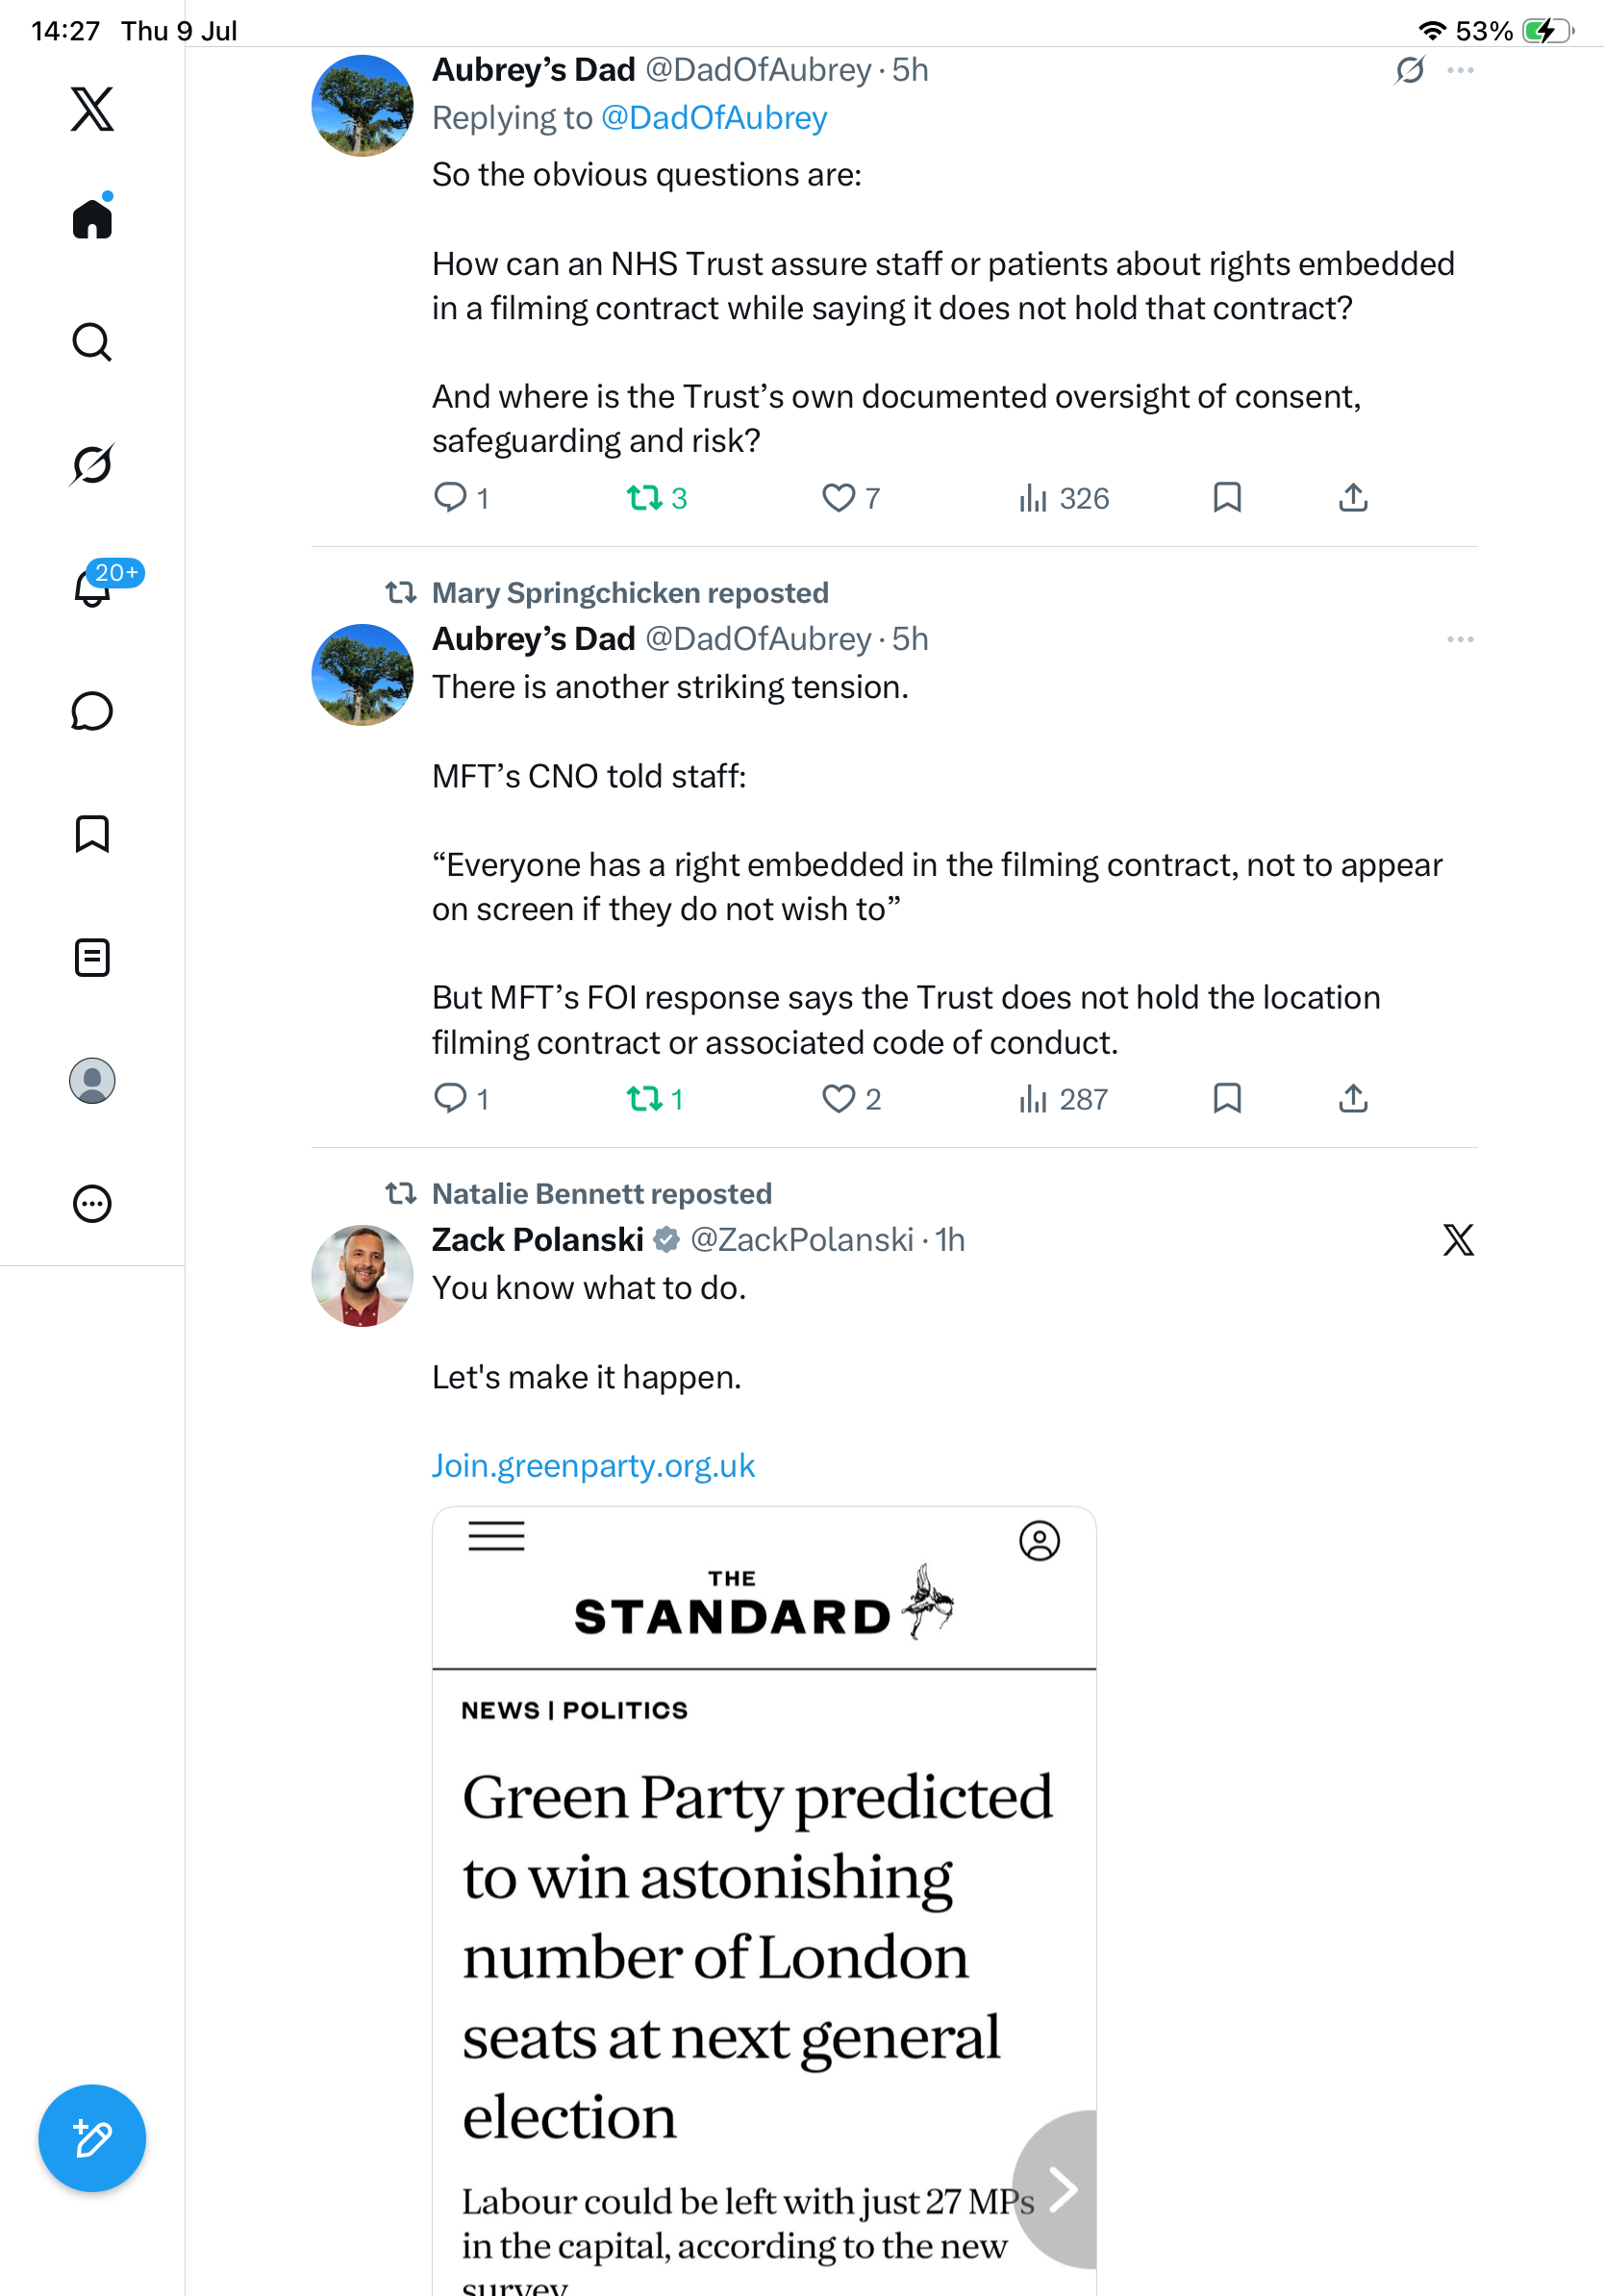The height and width of the screenshot is (2296, 1604).
Task: Bookmark the post with 287 views
Action: coord(1227,1099)
